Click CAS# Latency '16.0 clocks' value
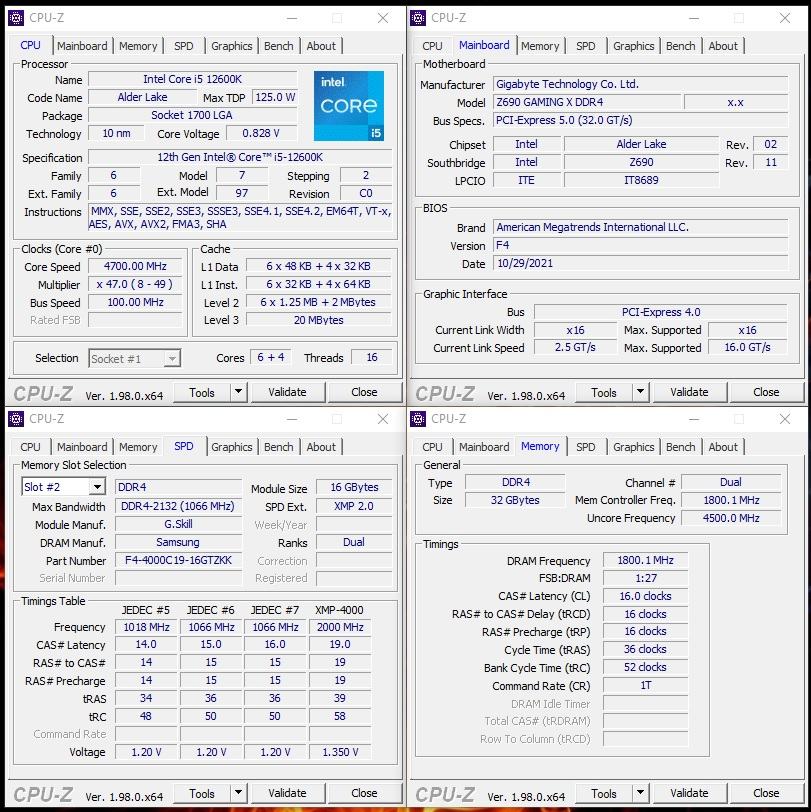Viewport: 811px width, 812px height. (646, 596)
